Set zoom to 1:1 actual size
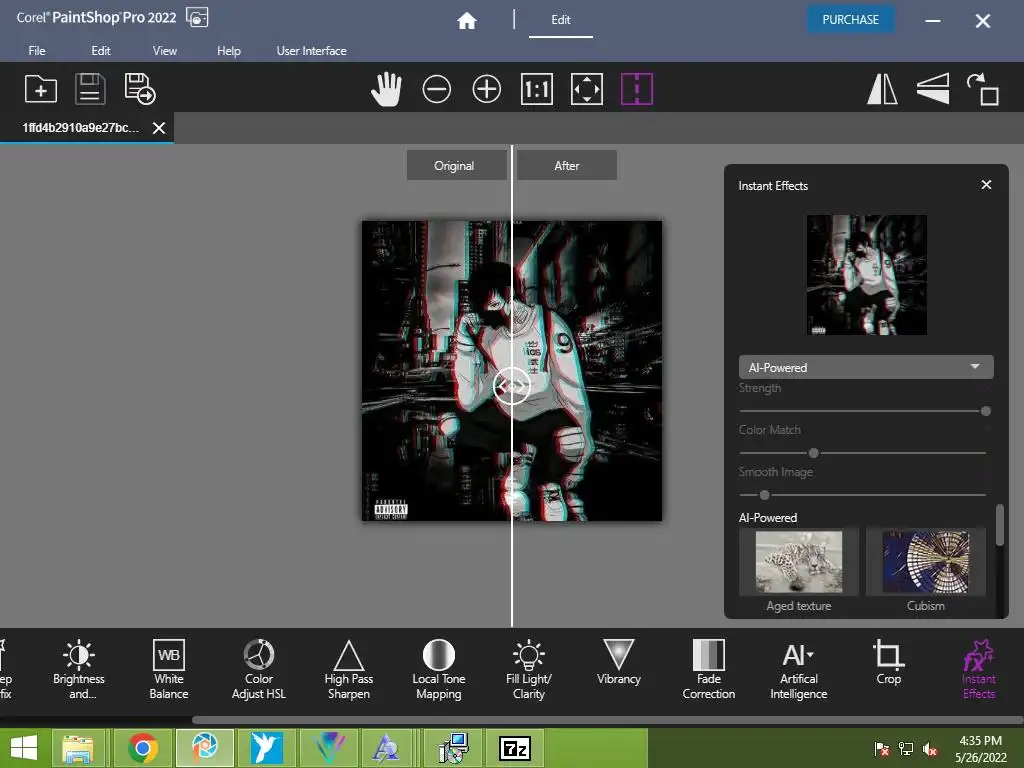This screenshot has width=1024, height=768. (x=537, y=89)
